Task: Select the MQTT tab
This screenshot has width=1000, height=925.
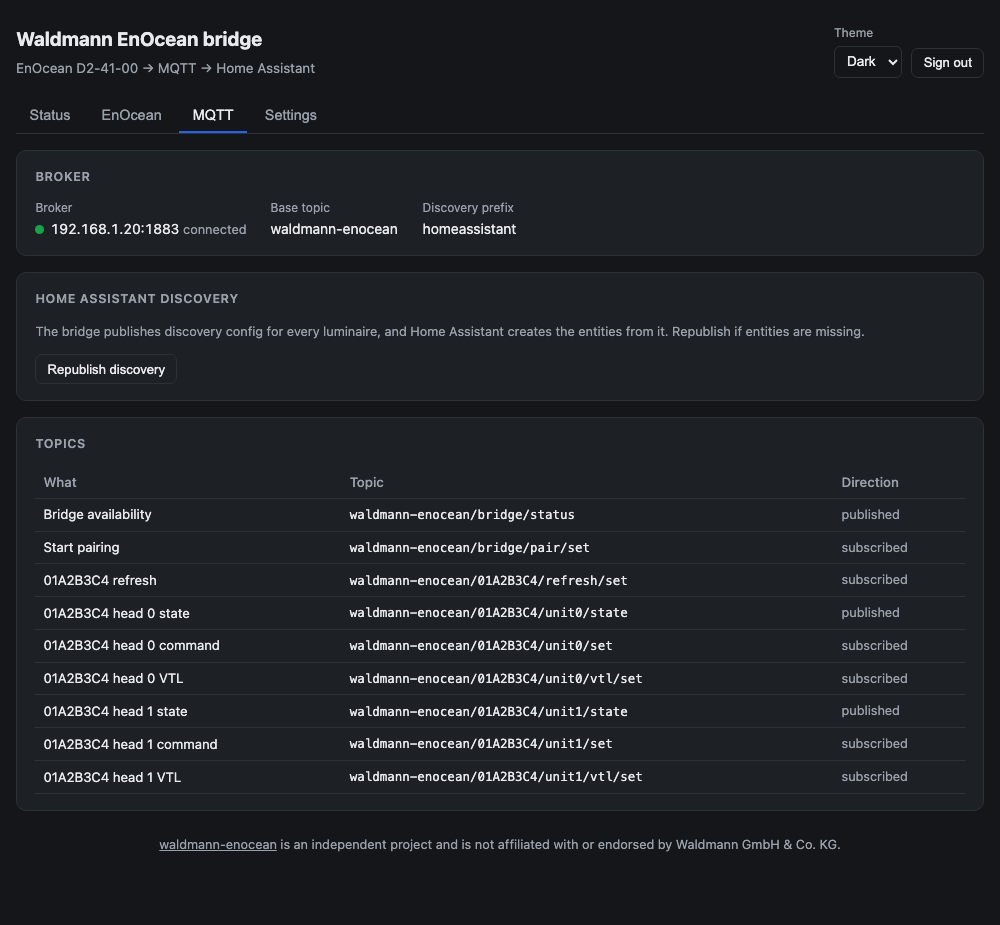Action: [213, 115]
